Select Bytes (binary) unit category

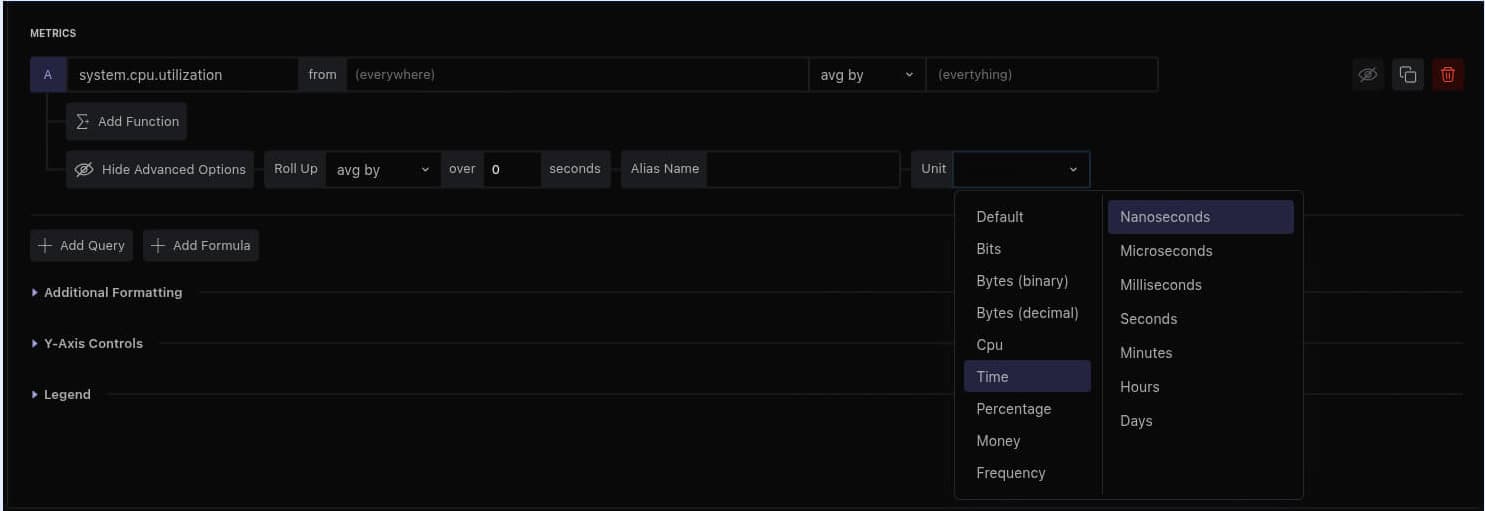pyautogui.click(x=1027, y=281)
